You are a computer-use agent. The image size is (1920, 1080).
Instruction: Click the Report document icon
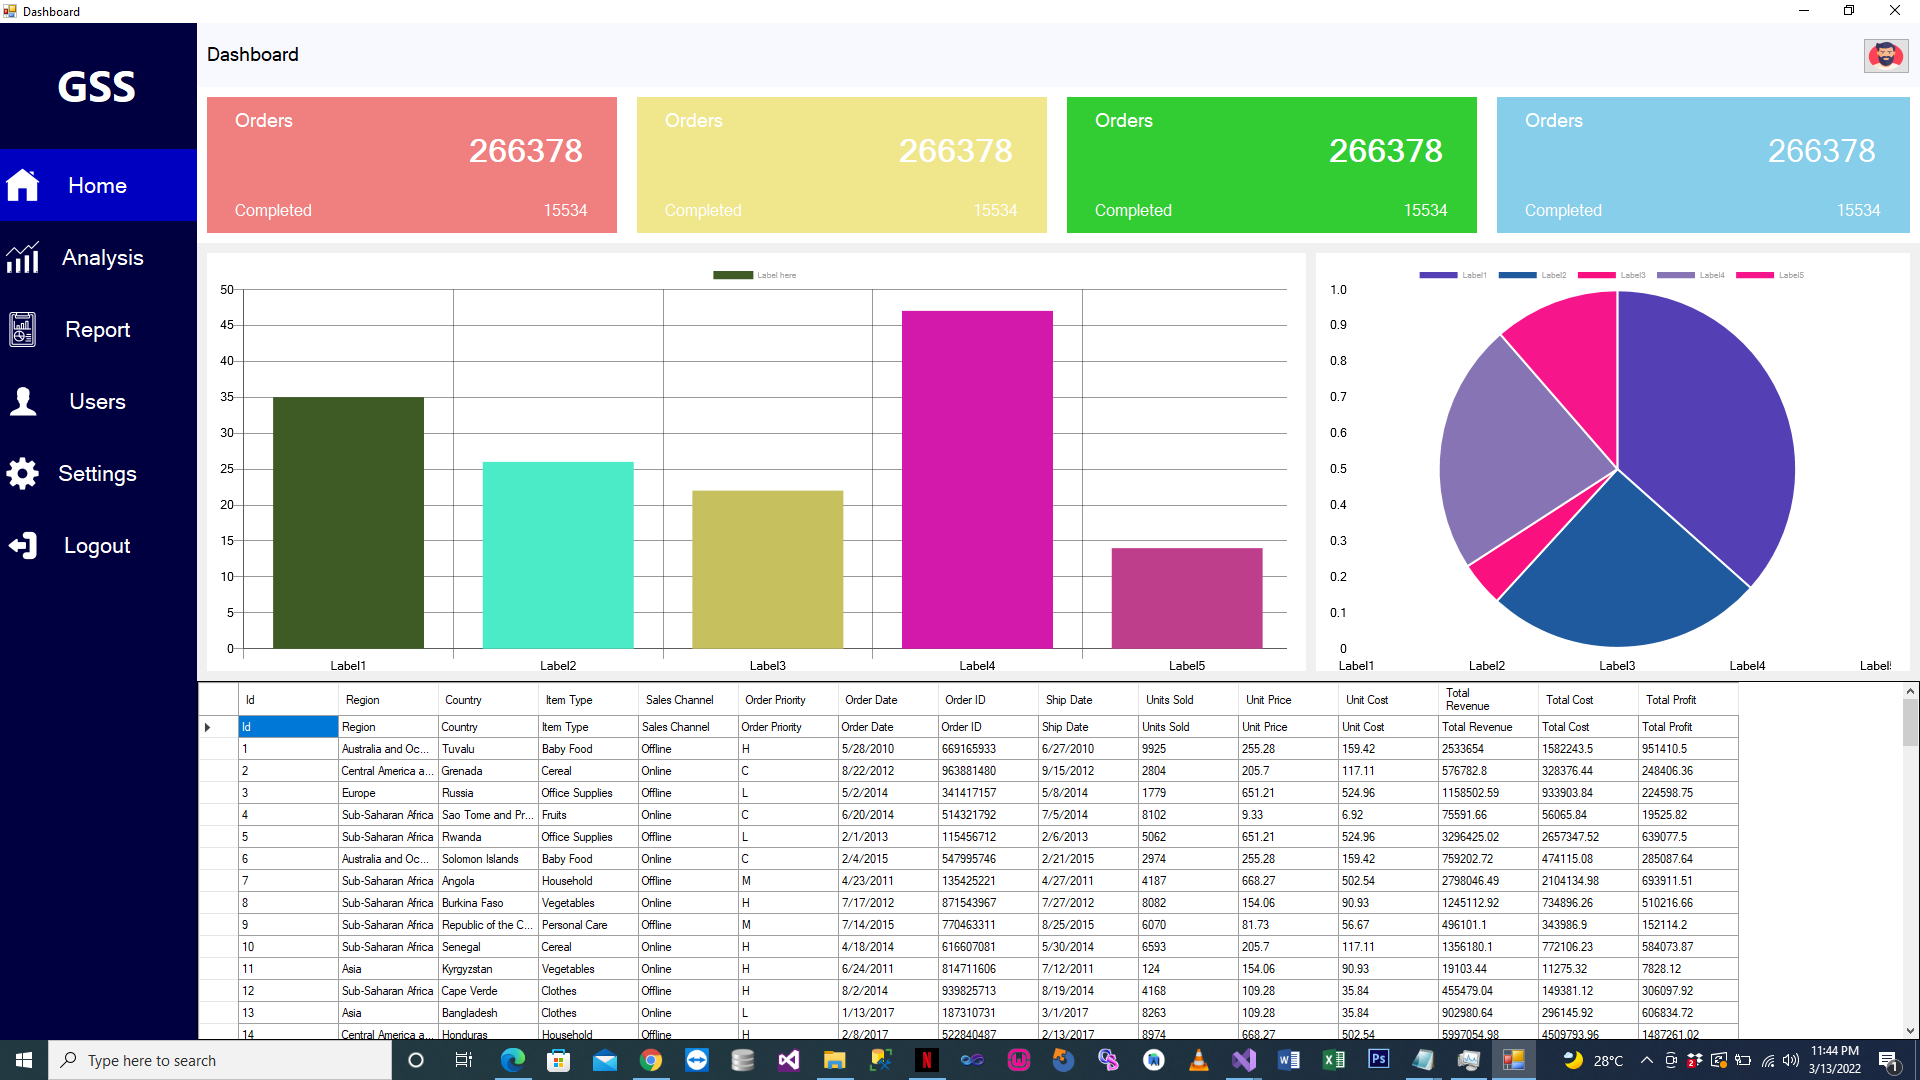(22, 329)
